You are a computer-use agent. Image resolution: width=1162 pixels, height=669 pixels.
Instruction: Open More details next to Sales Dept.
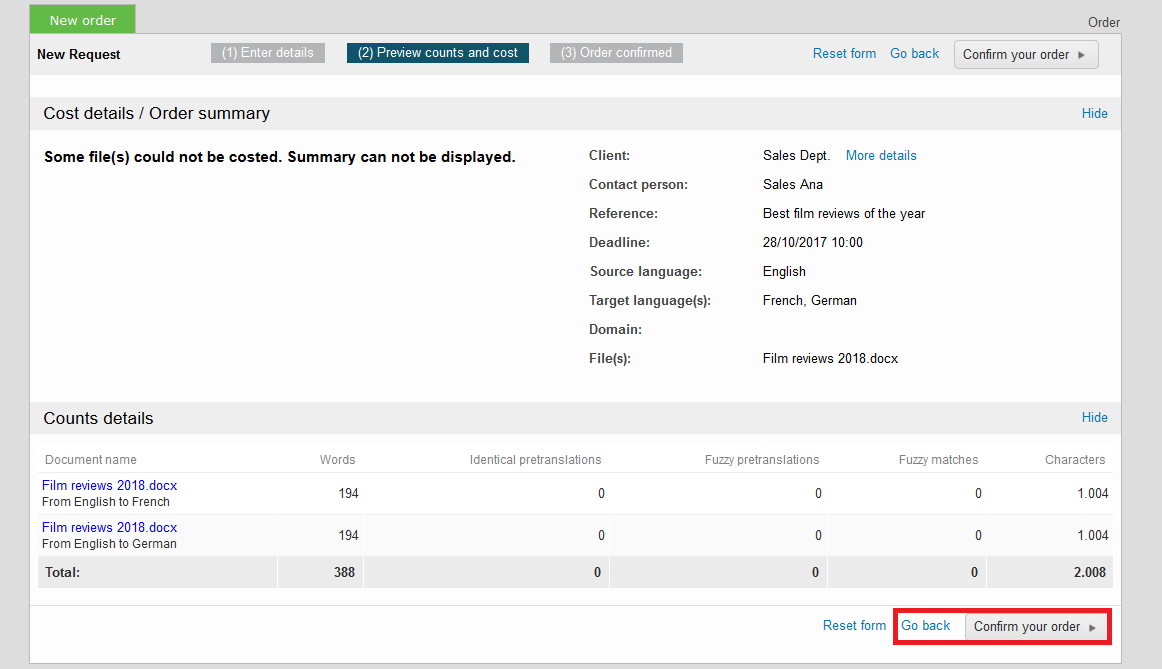click(880, 156)
